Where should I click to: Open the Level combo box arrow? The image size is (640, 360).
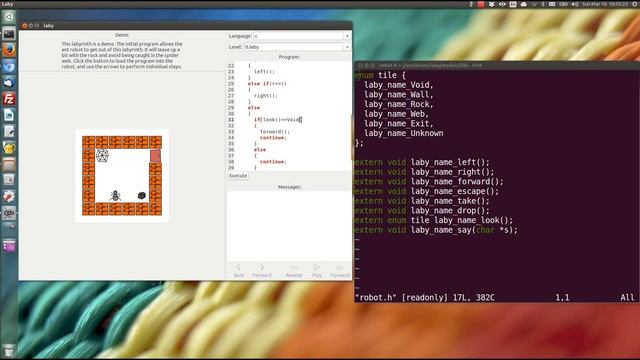click(x=347, y=47)
